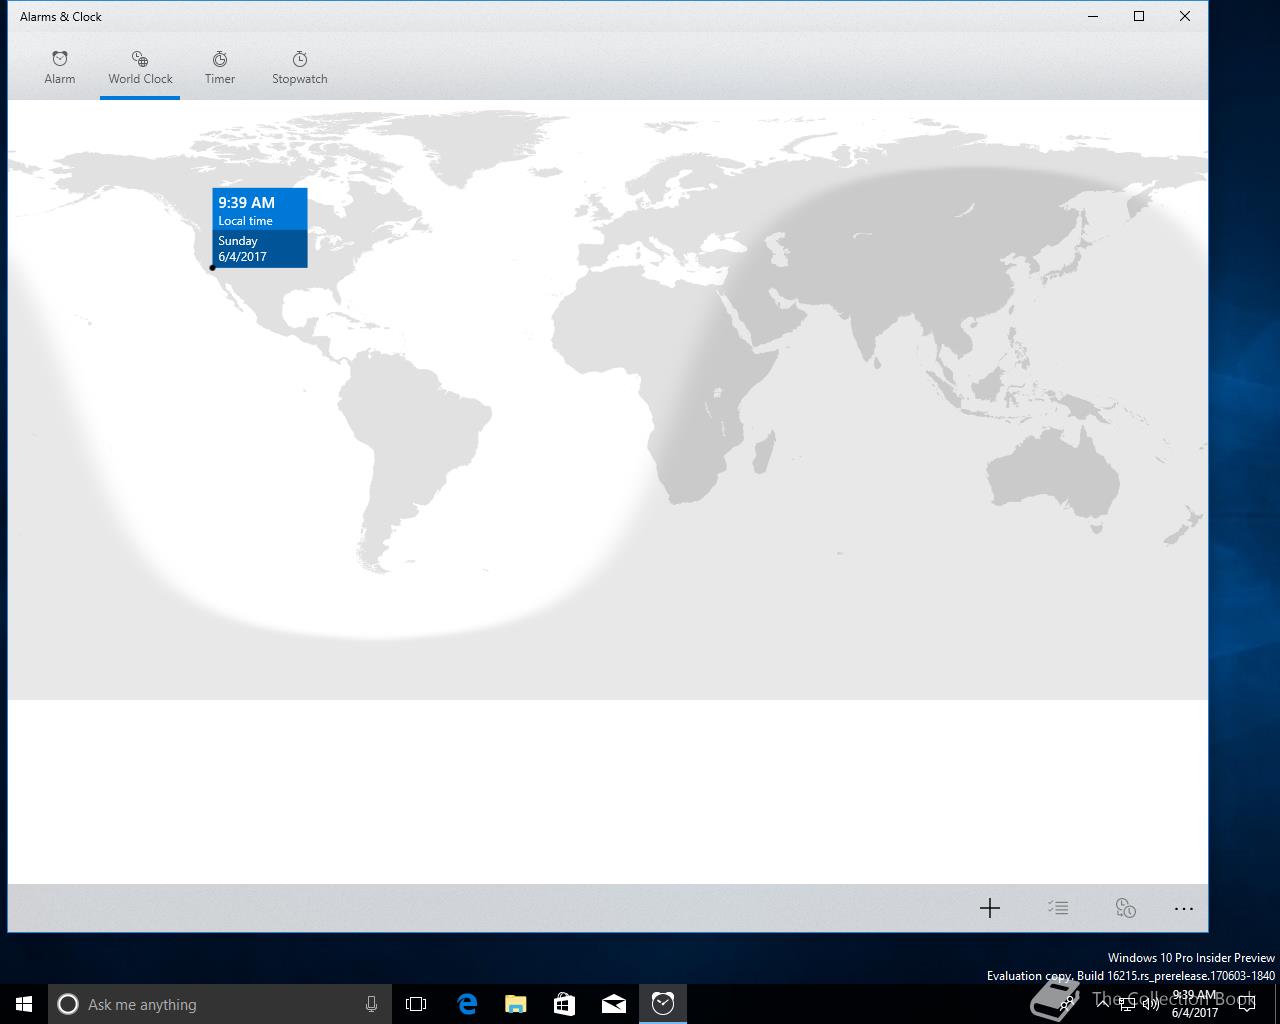Open Task View from the taskbar

416,1004
